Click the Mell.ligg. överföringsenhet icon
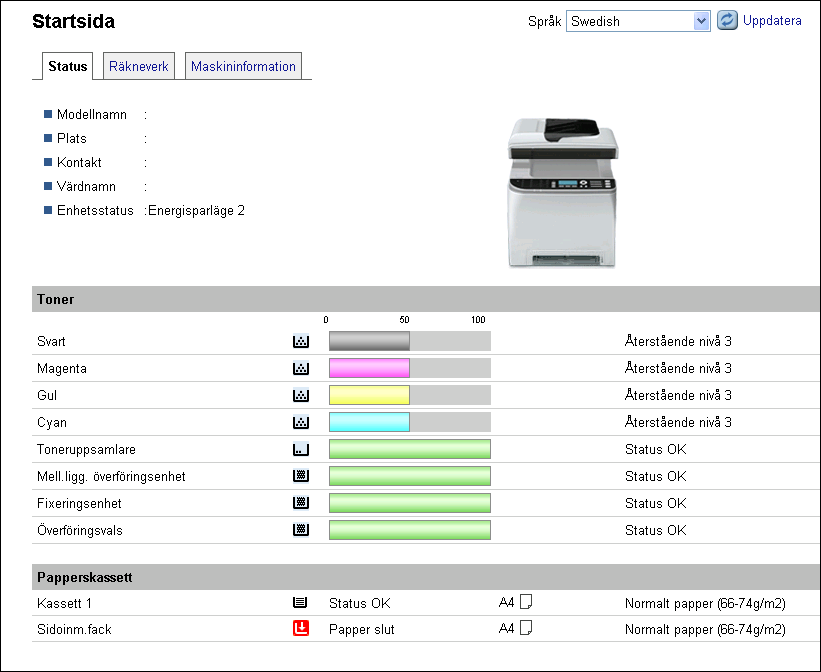821x672 pixels. click(301, 476)
